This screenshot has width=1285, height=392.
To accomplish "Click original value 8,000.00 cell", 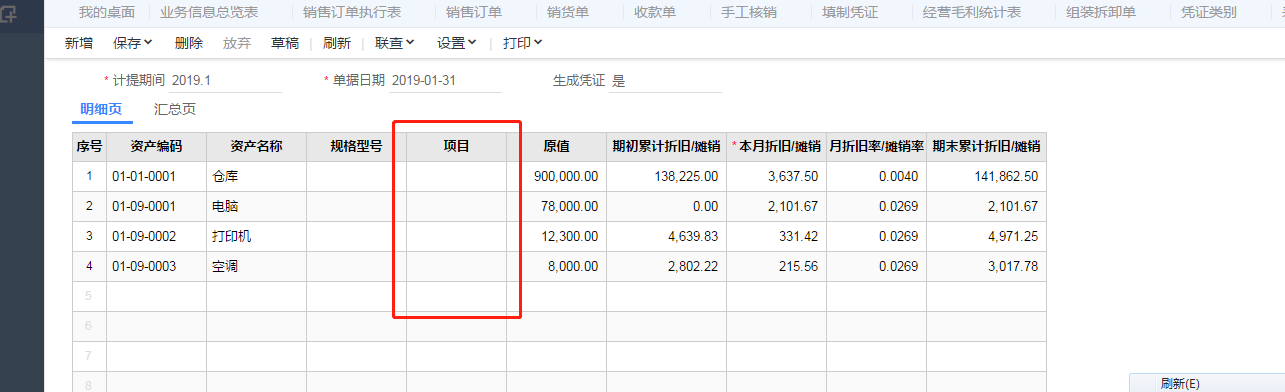I will [557, 266].
